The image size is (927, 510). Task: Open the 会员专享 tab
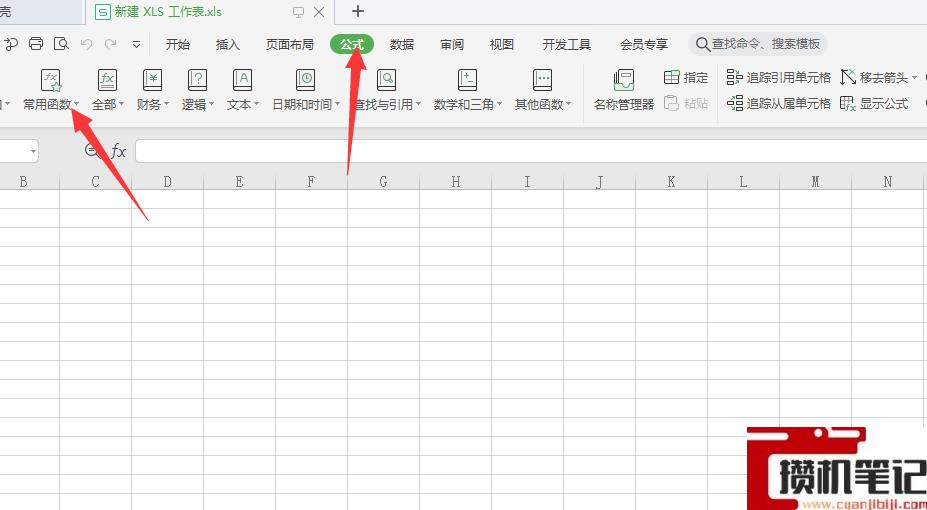click(644, 44)
